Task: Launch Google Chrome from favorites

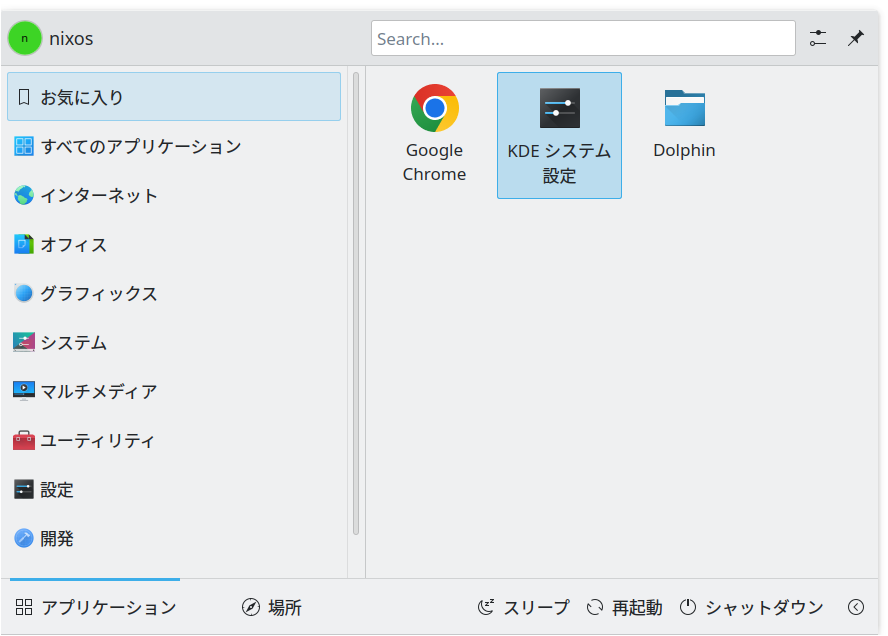Action: [434, 135]
